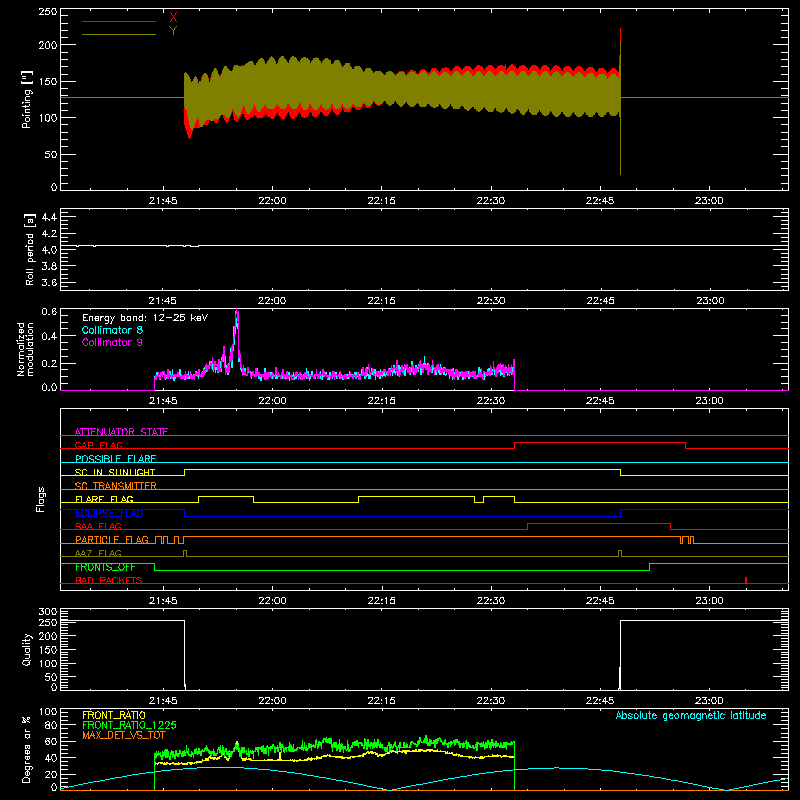Click the SAA_FLAG label
The width and height of the screenshot is (800, 800).
98,526
